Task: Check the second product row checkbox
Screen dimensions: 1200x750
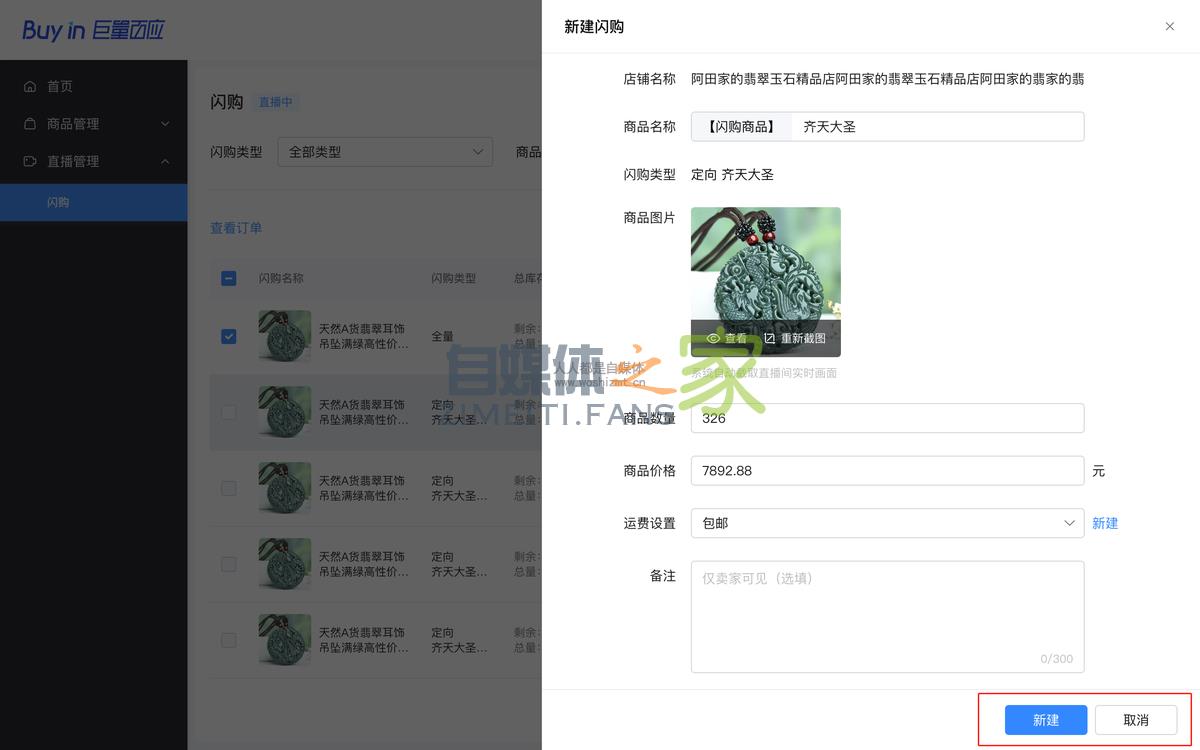Action: pos(228,412)
